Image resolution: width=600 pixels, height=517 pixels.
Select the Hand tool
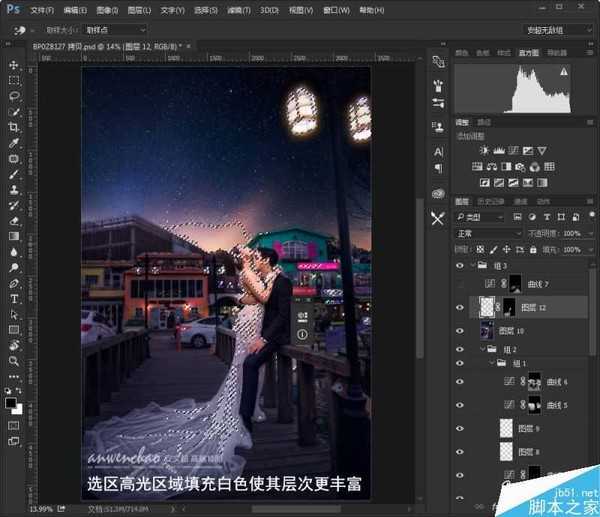coord(14,346)
